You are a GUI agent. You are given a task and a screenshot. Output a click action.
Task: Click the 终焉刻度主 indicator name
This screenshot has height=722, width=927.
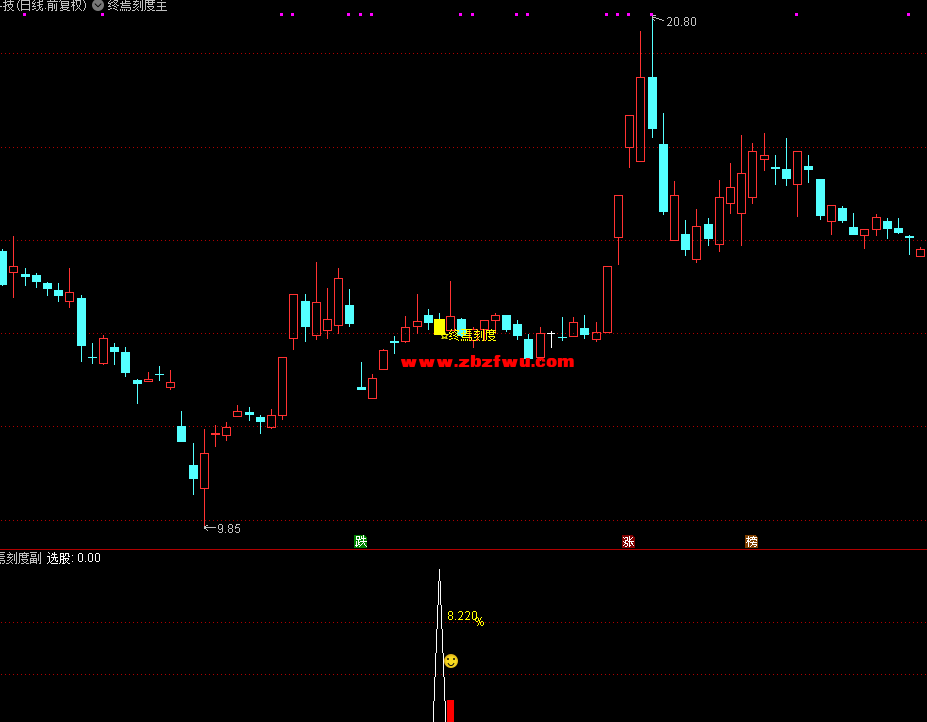[x=137, y=5]
